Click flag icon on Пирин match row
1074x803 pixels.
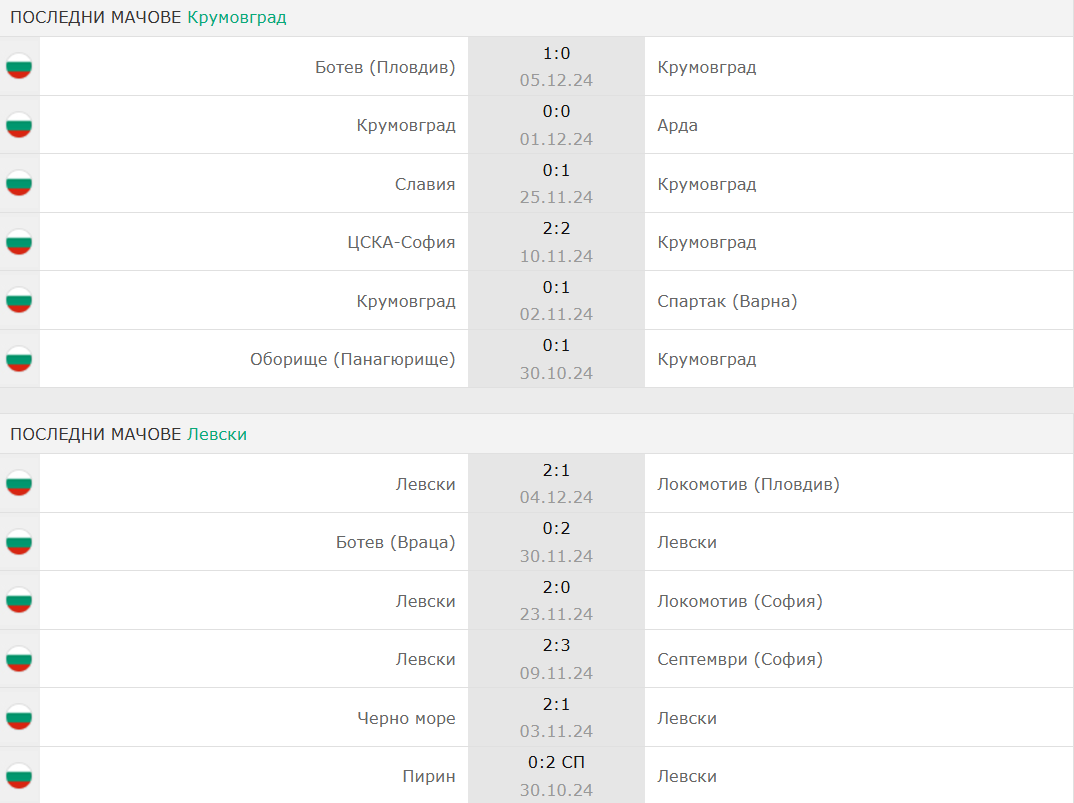(x=19, y=776)
